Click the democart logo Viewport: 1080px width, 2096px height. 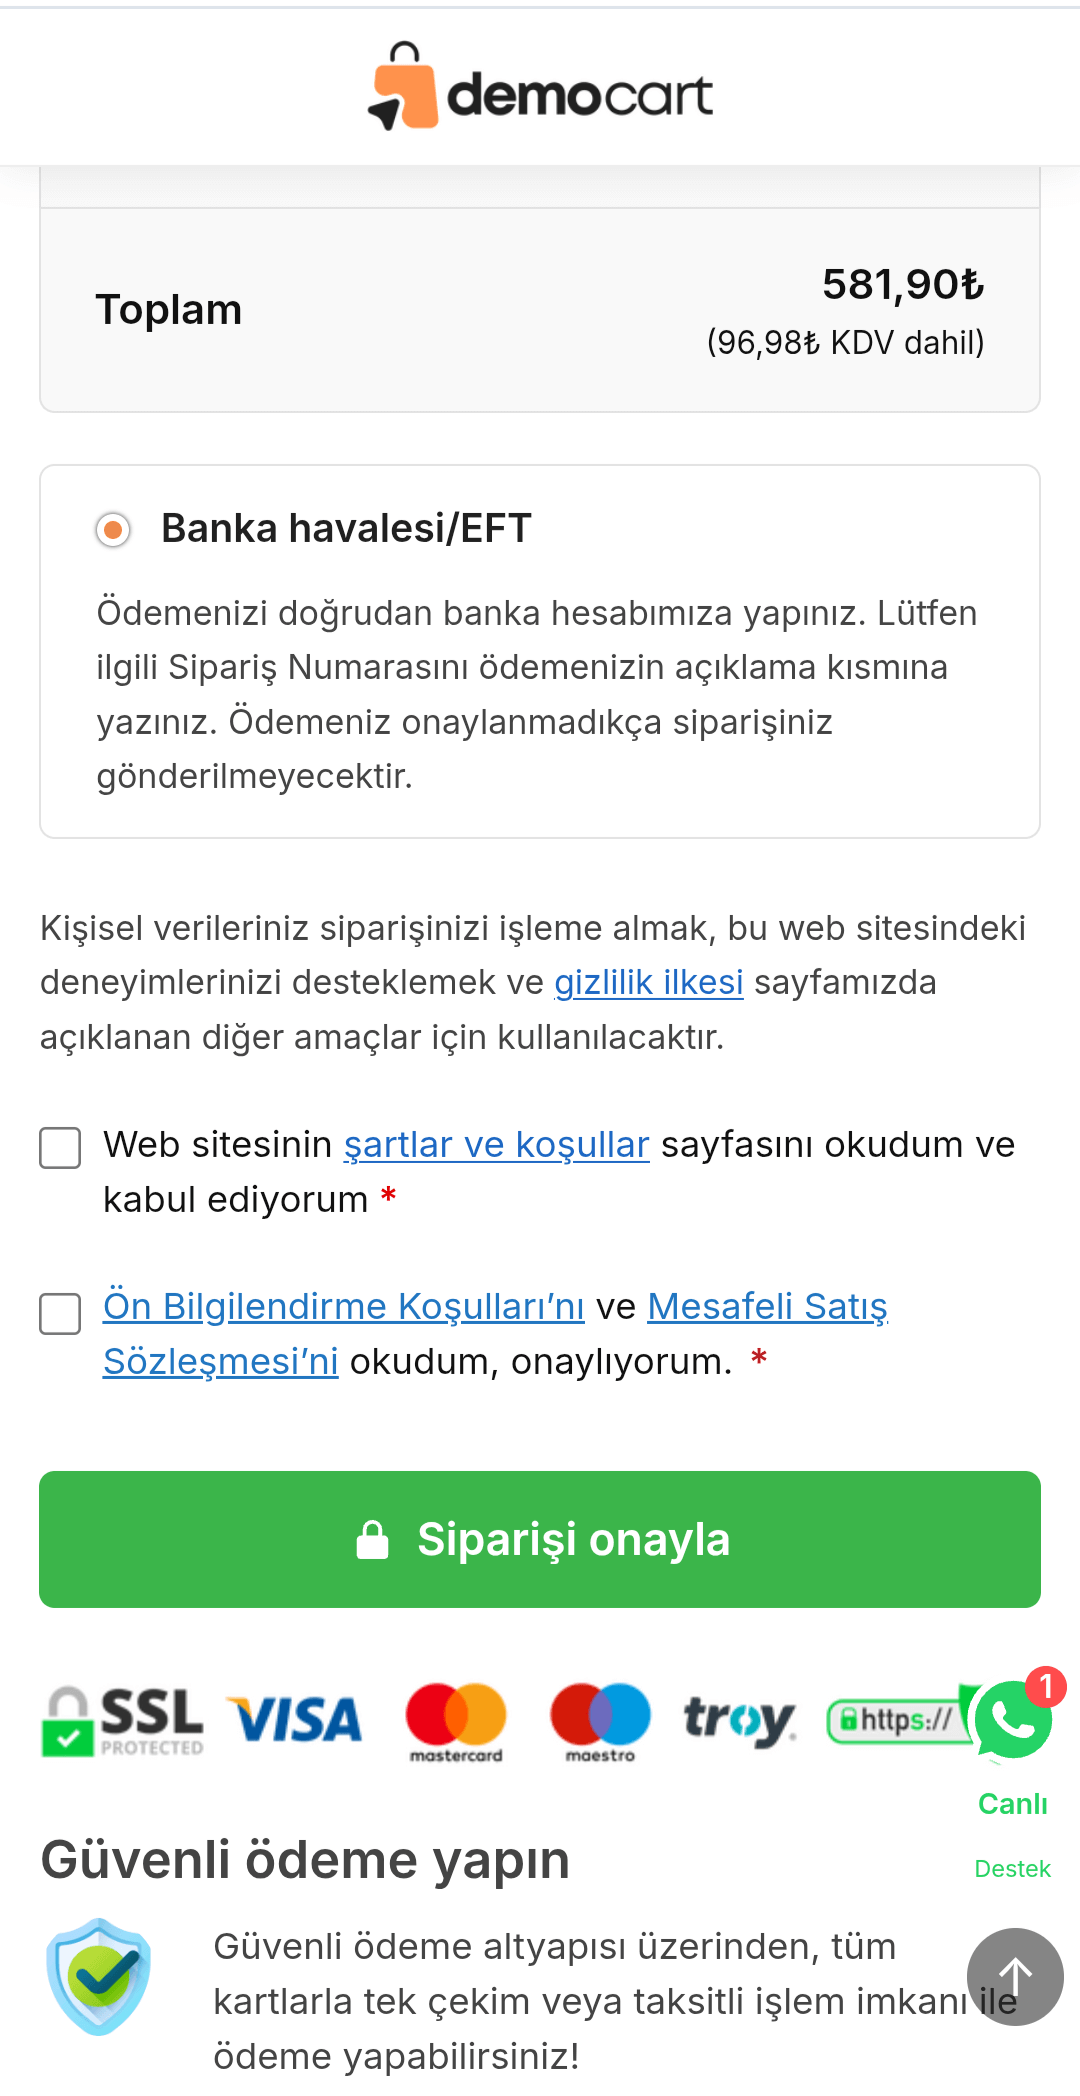540,89
